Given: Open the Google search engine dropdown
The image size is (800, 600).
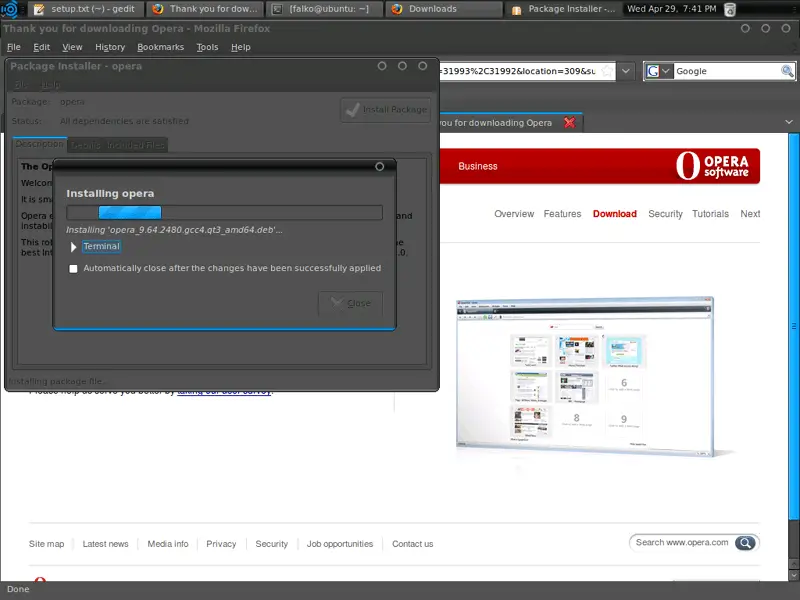Looking at the screenshot, I should (x=658, y=71).
